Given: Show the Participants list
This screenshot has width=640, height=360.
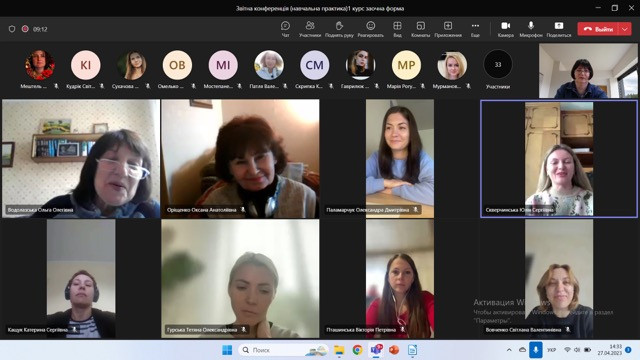Looking at the screenshot, I should [310, 29].
